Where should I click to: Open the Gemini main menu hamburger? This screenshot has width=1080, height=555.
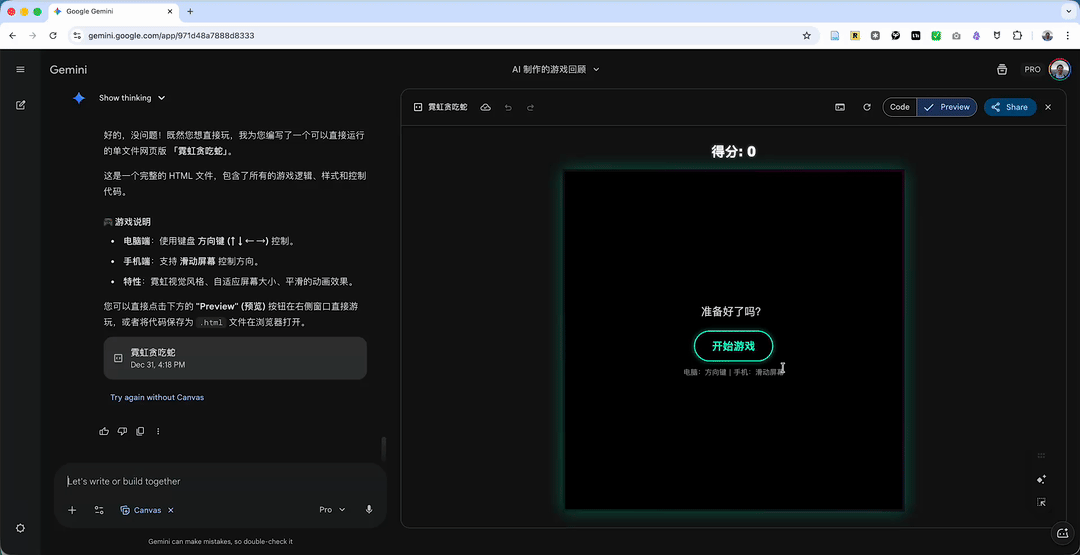click(x=20, y=70)
